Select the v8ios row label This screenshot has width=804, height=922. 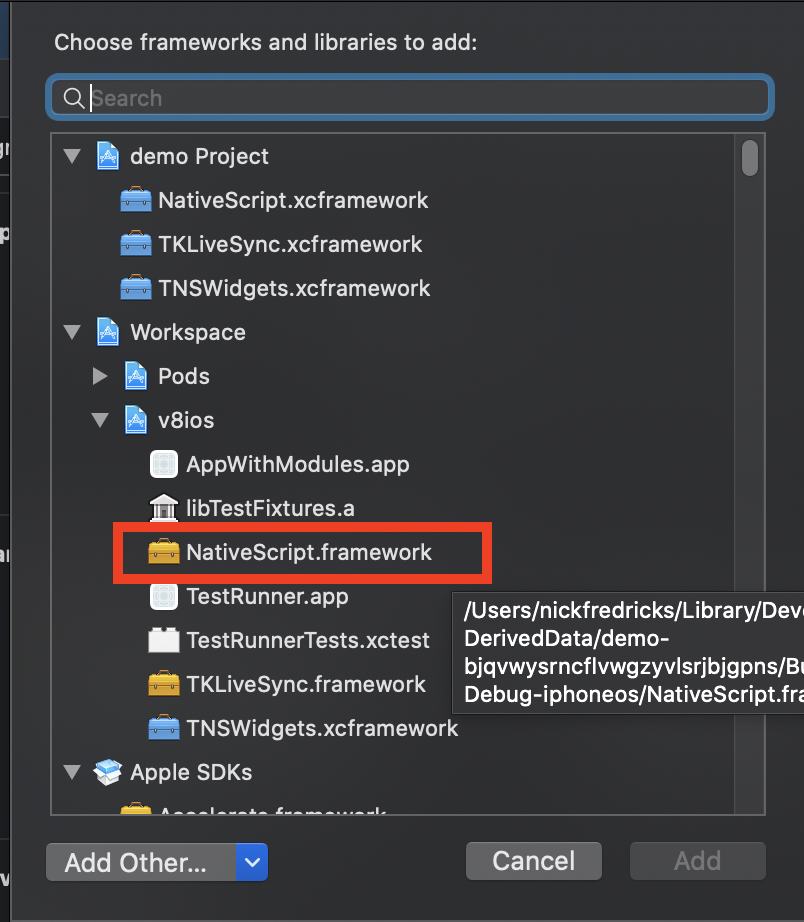coord(186,420)
